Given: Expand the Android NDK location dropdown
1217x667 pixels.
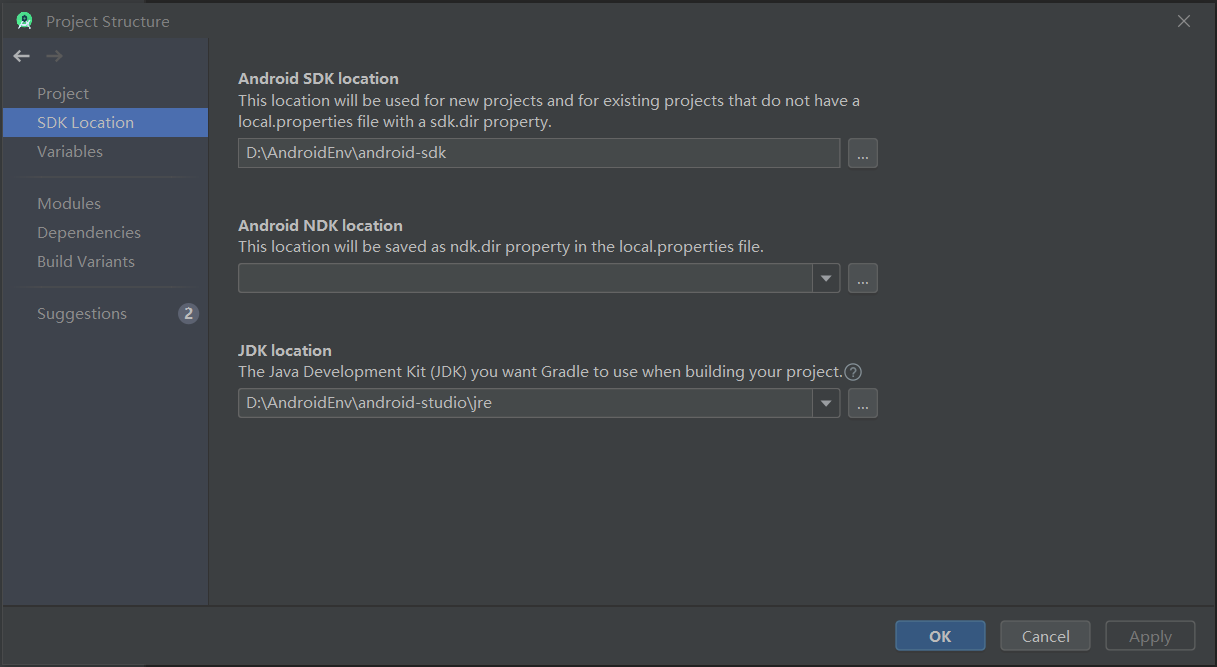Looking at the screenshot, I should click(x=826, y=278).
